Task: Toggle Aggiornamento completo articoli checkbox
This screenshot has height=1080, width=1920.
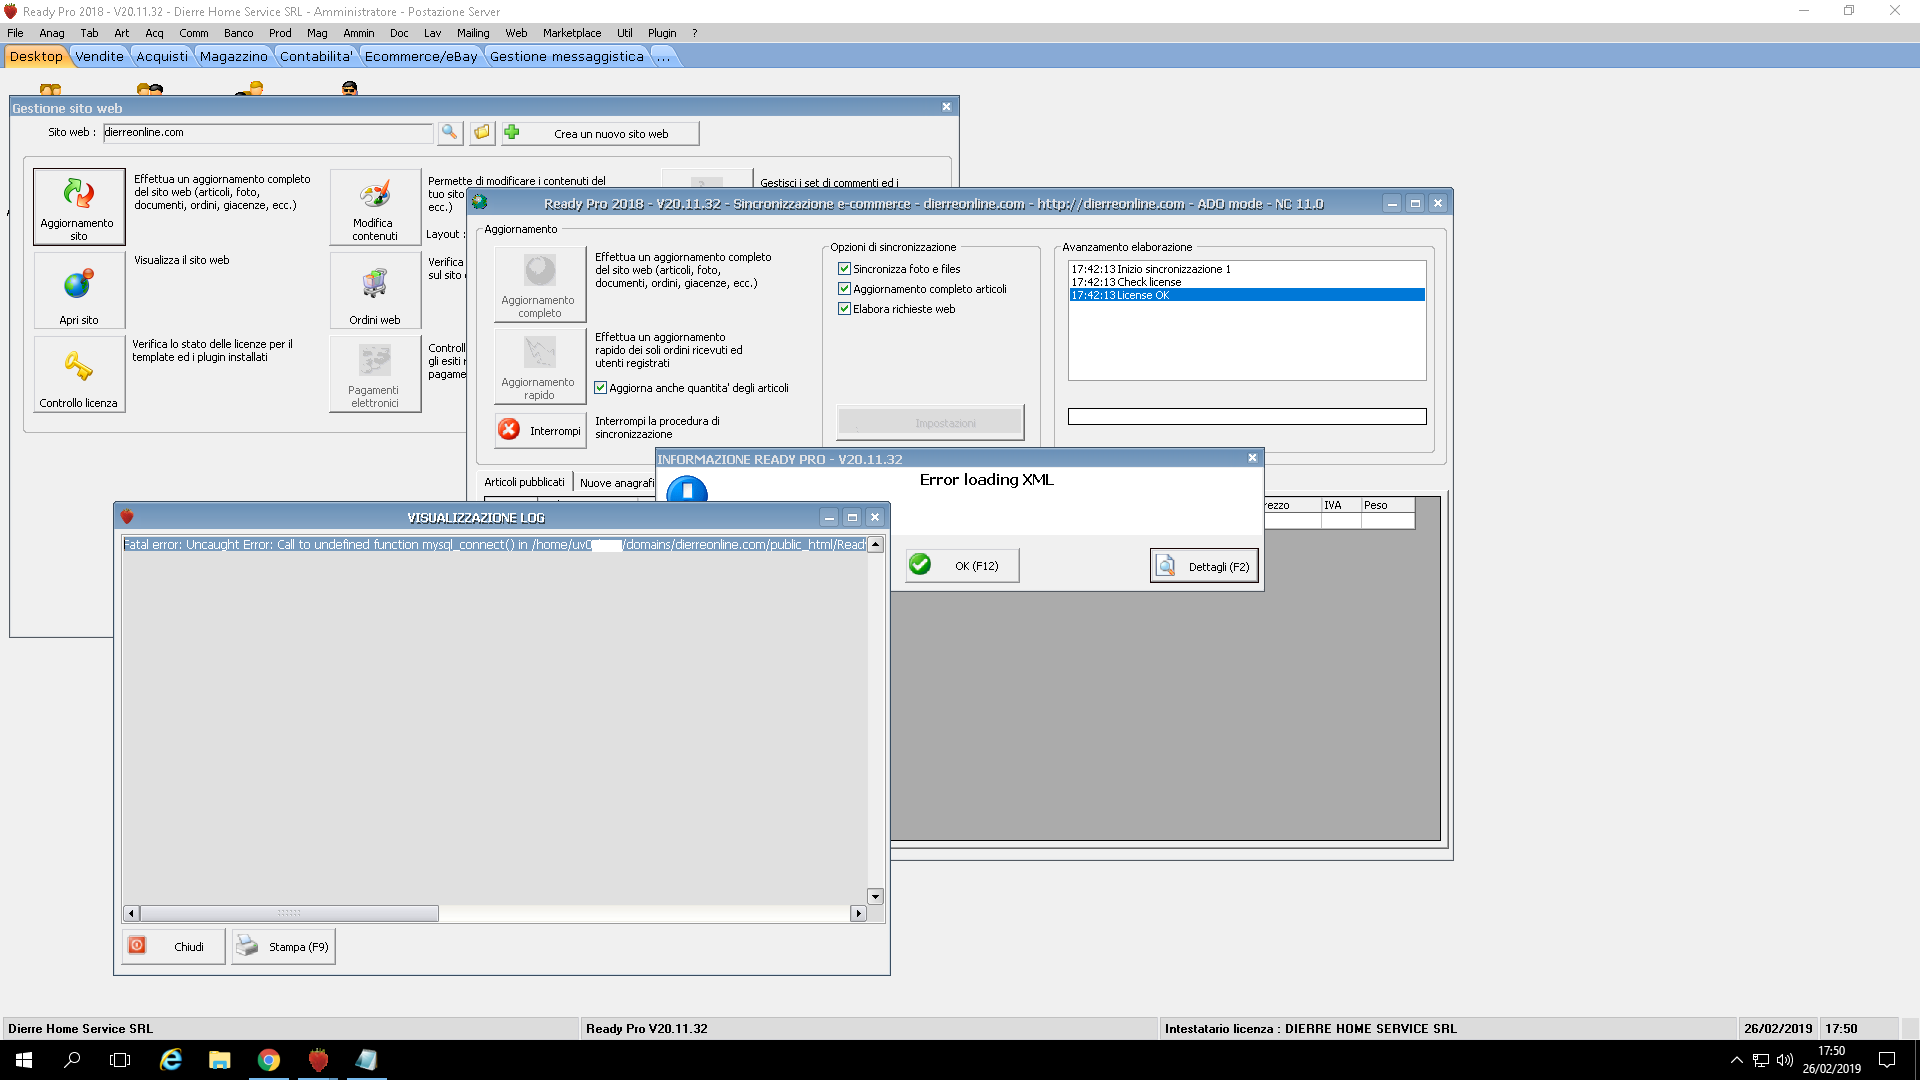Action: click(844, 288)
